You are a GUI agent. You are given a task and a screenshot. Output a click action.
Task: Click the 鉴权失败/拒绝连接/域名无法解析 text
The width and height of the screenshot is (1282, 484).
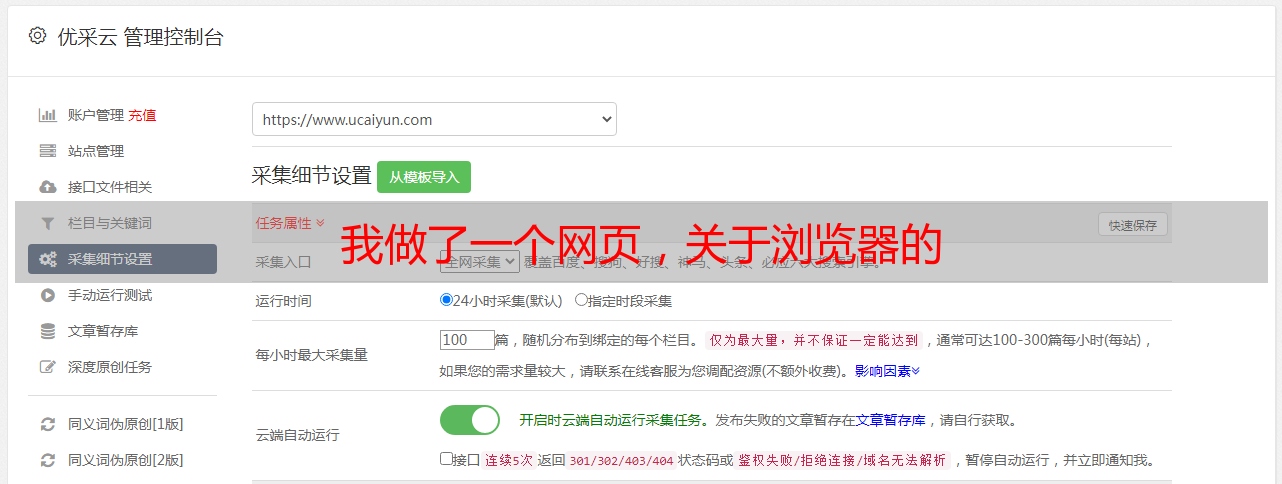(842, 460)
